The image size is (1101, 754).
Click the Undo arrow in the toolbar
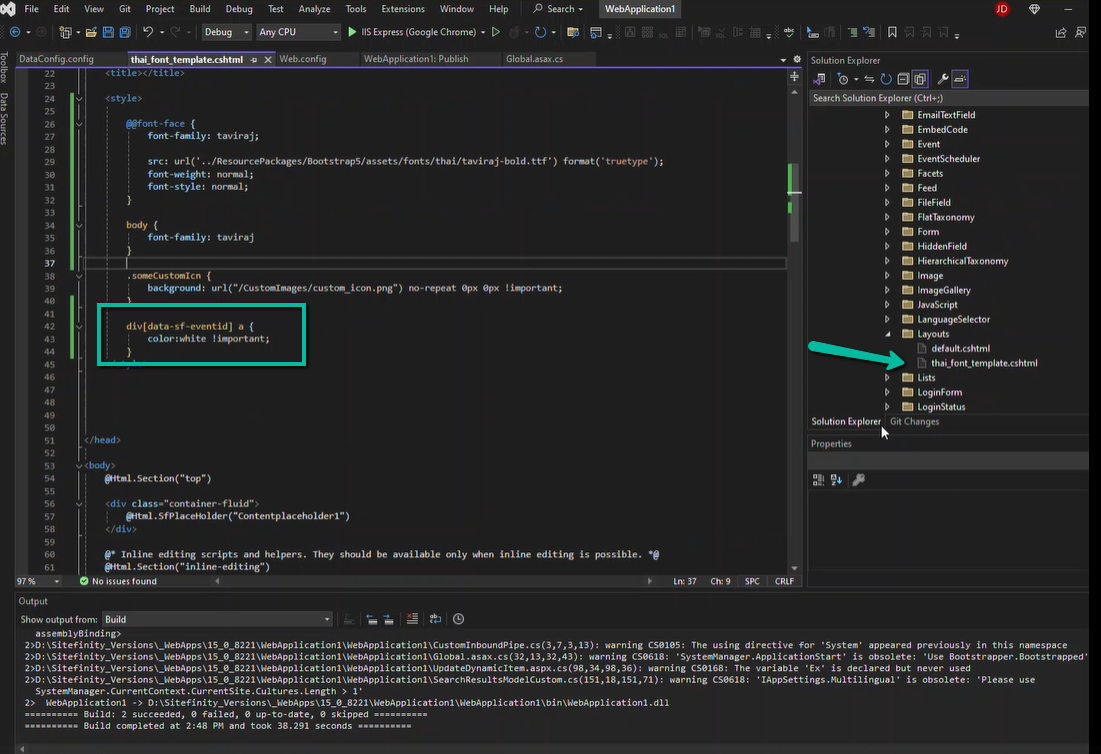pyautogui.click(x=148, y=32)
